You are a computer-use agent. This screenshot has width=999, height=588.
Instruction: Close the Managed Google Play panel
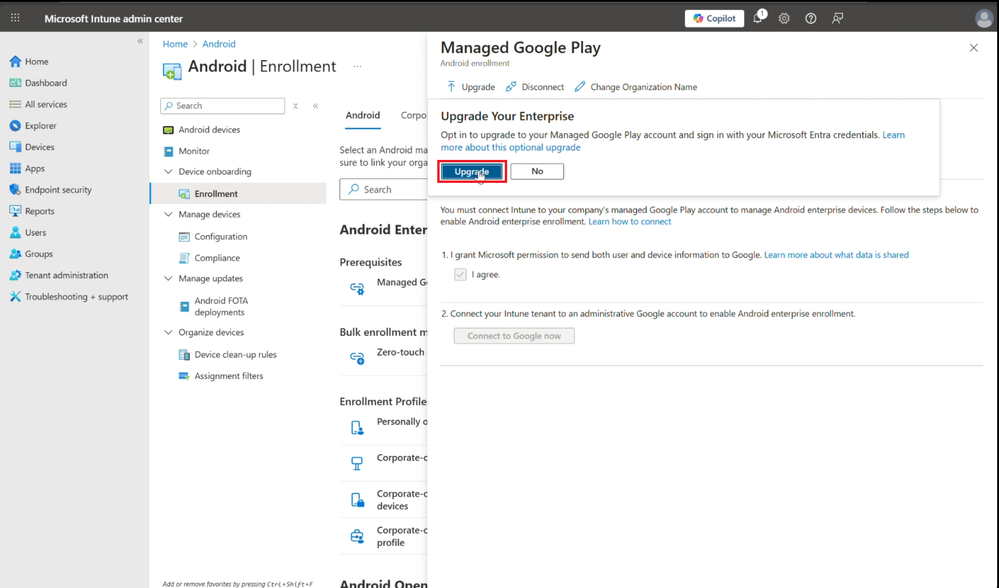[974, 48]
